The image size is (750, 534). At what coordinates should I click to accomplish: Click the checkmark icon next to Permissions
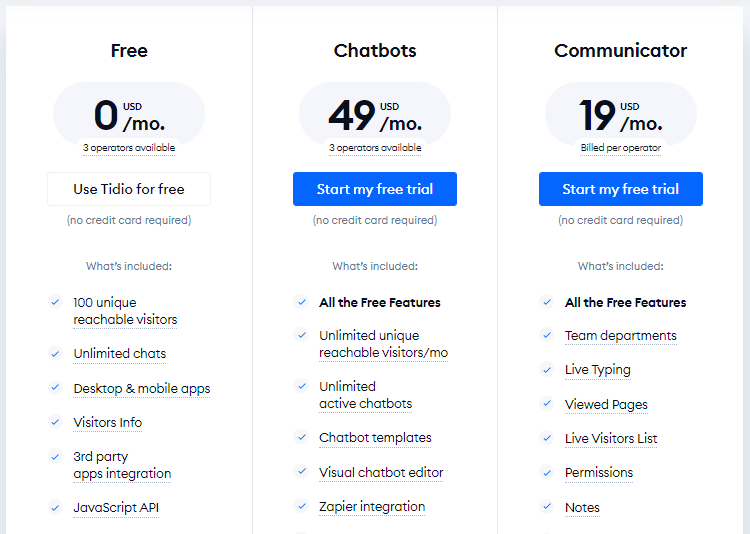coord(547,472)
